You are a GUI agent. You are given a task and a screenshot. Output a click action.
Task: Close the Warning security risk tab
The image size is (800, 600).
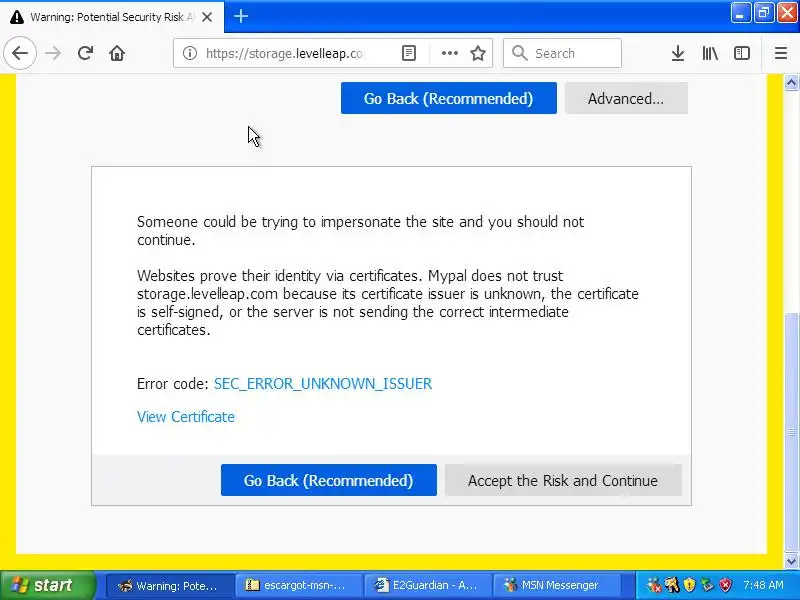[x=207, y=17]
